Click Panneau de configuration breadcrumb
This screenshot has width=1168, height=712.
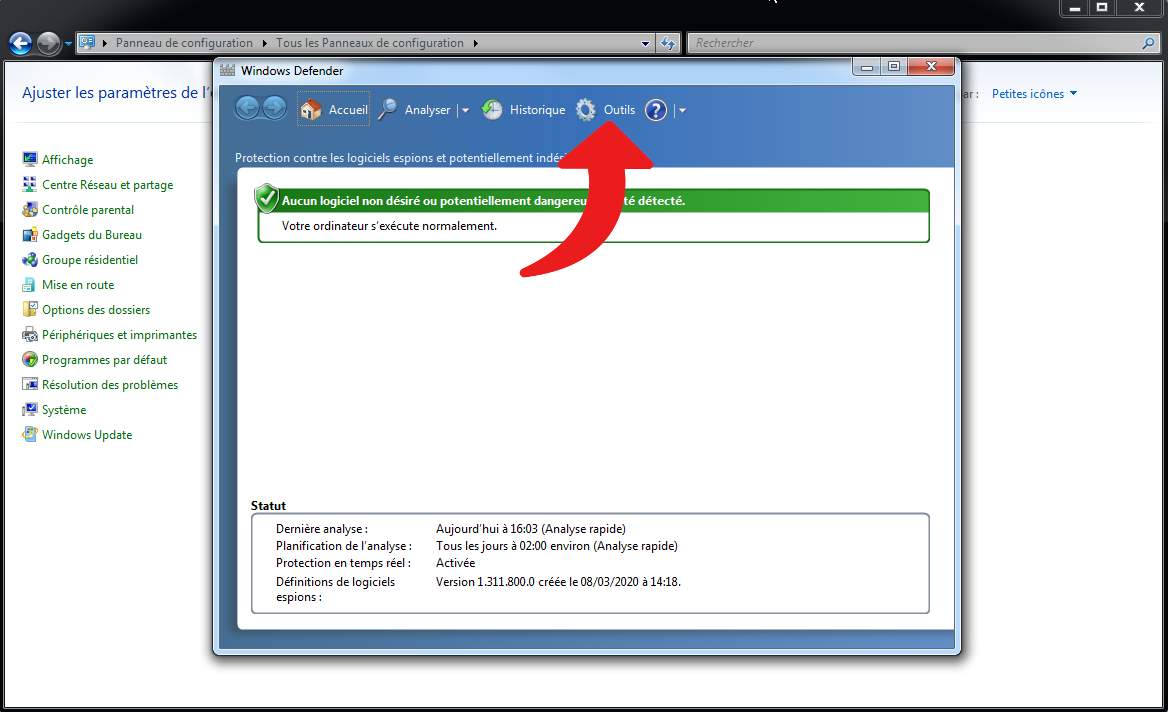[x=184, y=43]
